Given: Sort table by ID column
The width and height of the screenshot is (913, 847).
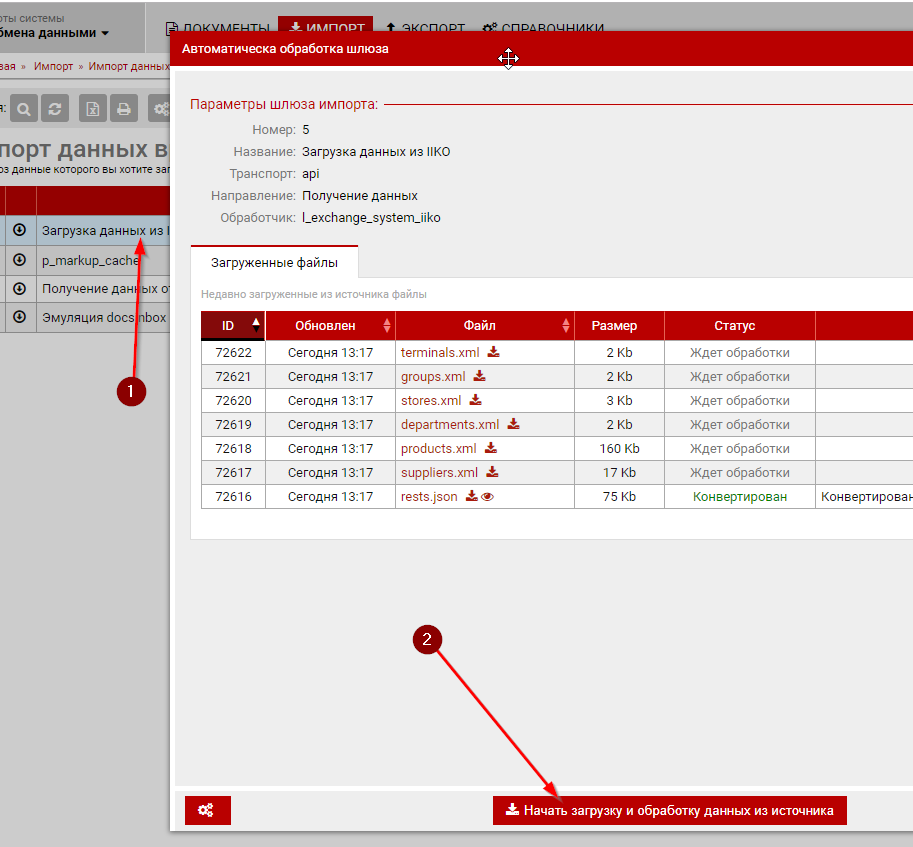Looking at the screenshot, I should 233,325.
